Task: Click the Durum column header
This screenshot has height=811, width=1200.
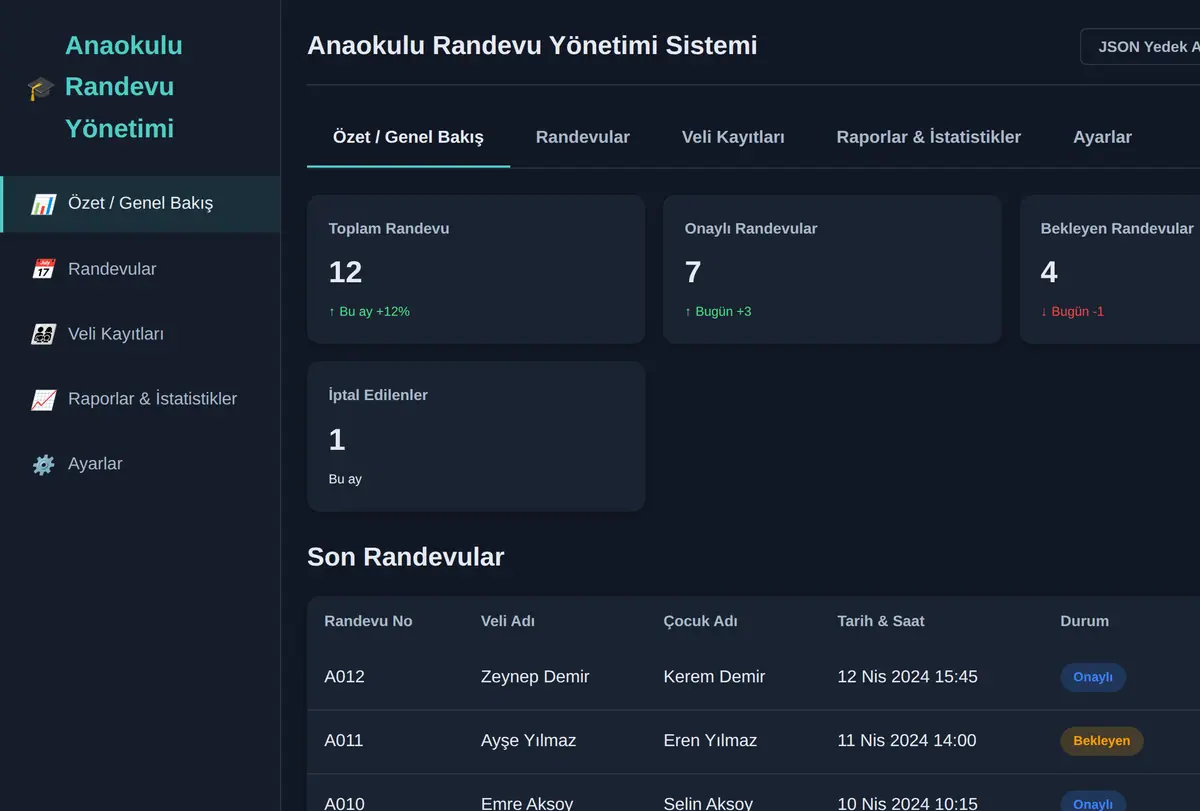Action: [x=1085, y=621]
